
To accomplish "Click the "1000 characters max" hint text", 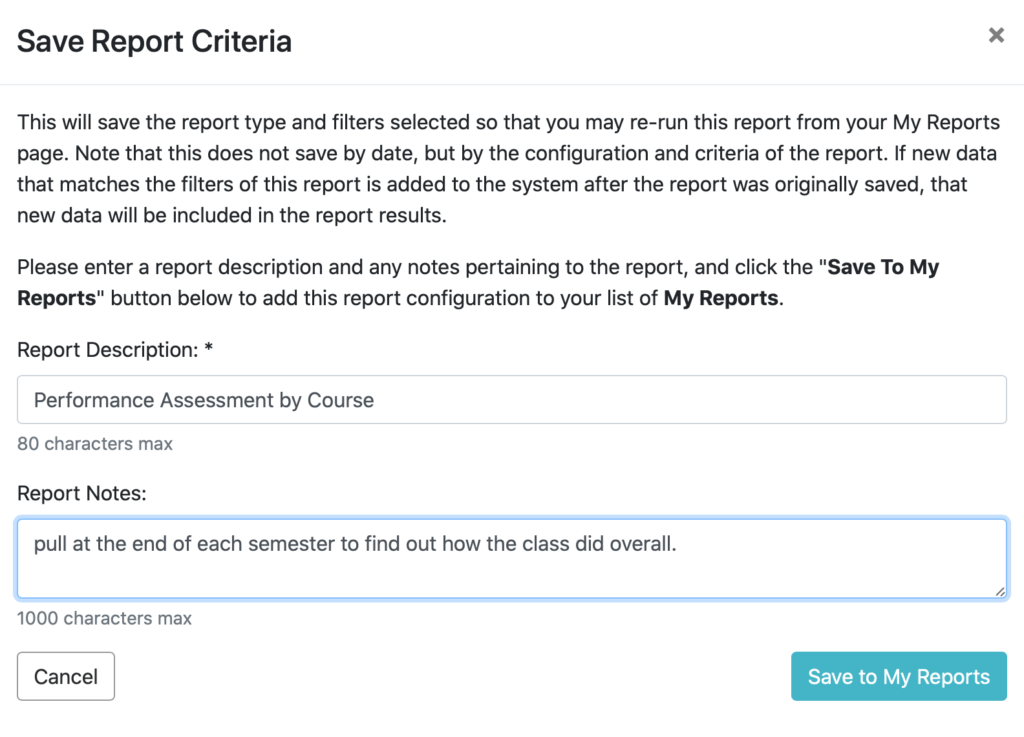I will coord(104,618).
